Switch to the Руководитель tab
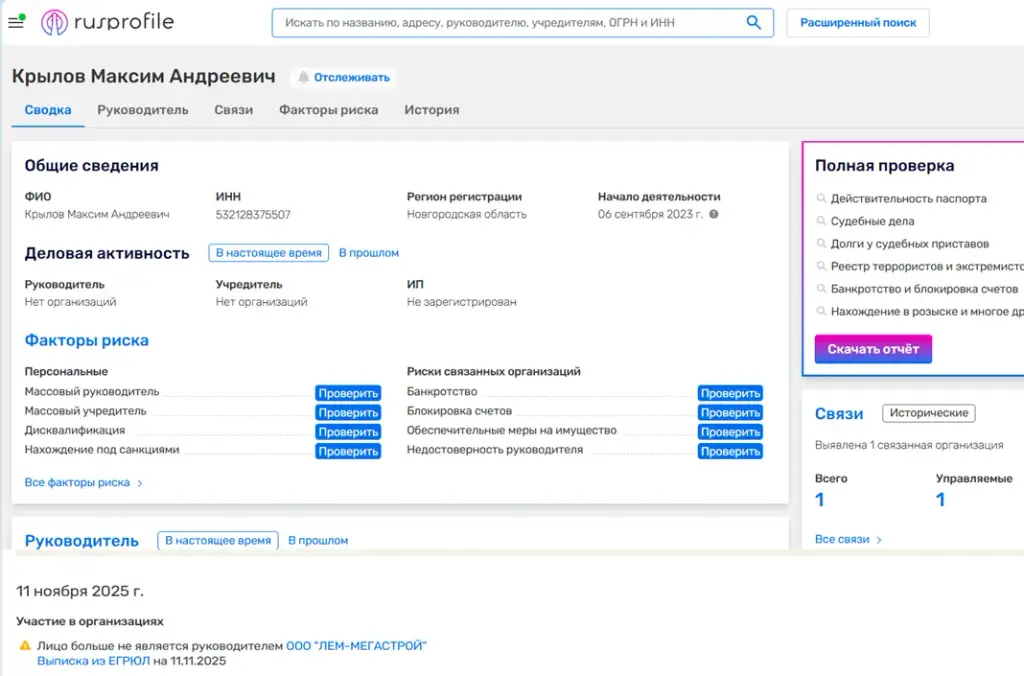Viewport: 1024px width, 676px height. click(x=142, y=110)
